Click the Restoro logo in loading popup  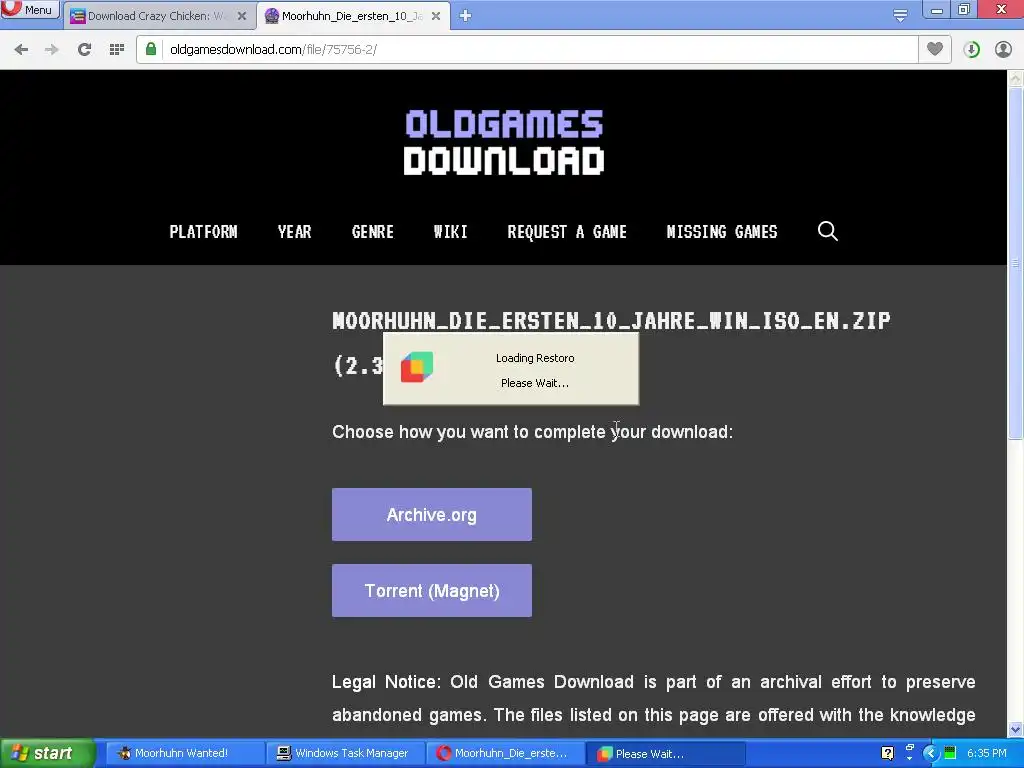point(417,367)
